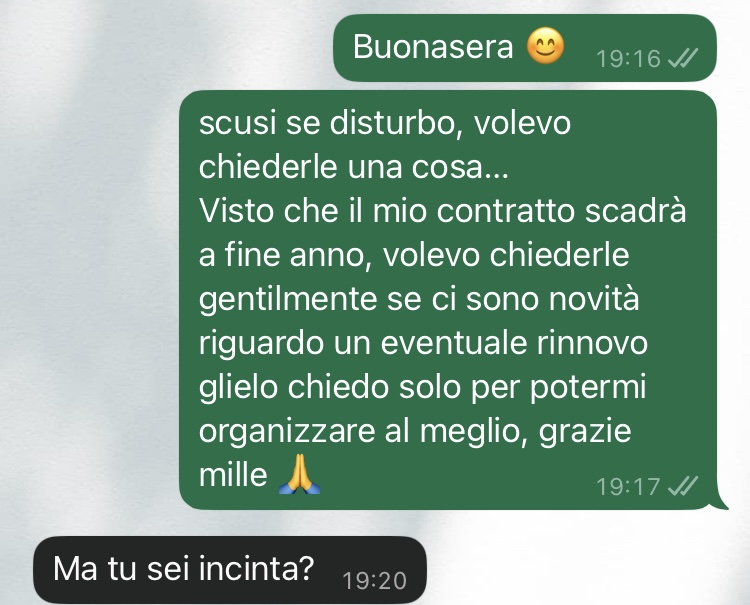Click the 19:17 timestamp
The image size is (750, 605).
tap(629, 487)
